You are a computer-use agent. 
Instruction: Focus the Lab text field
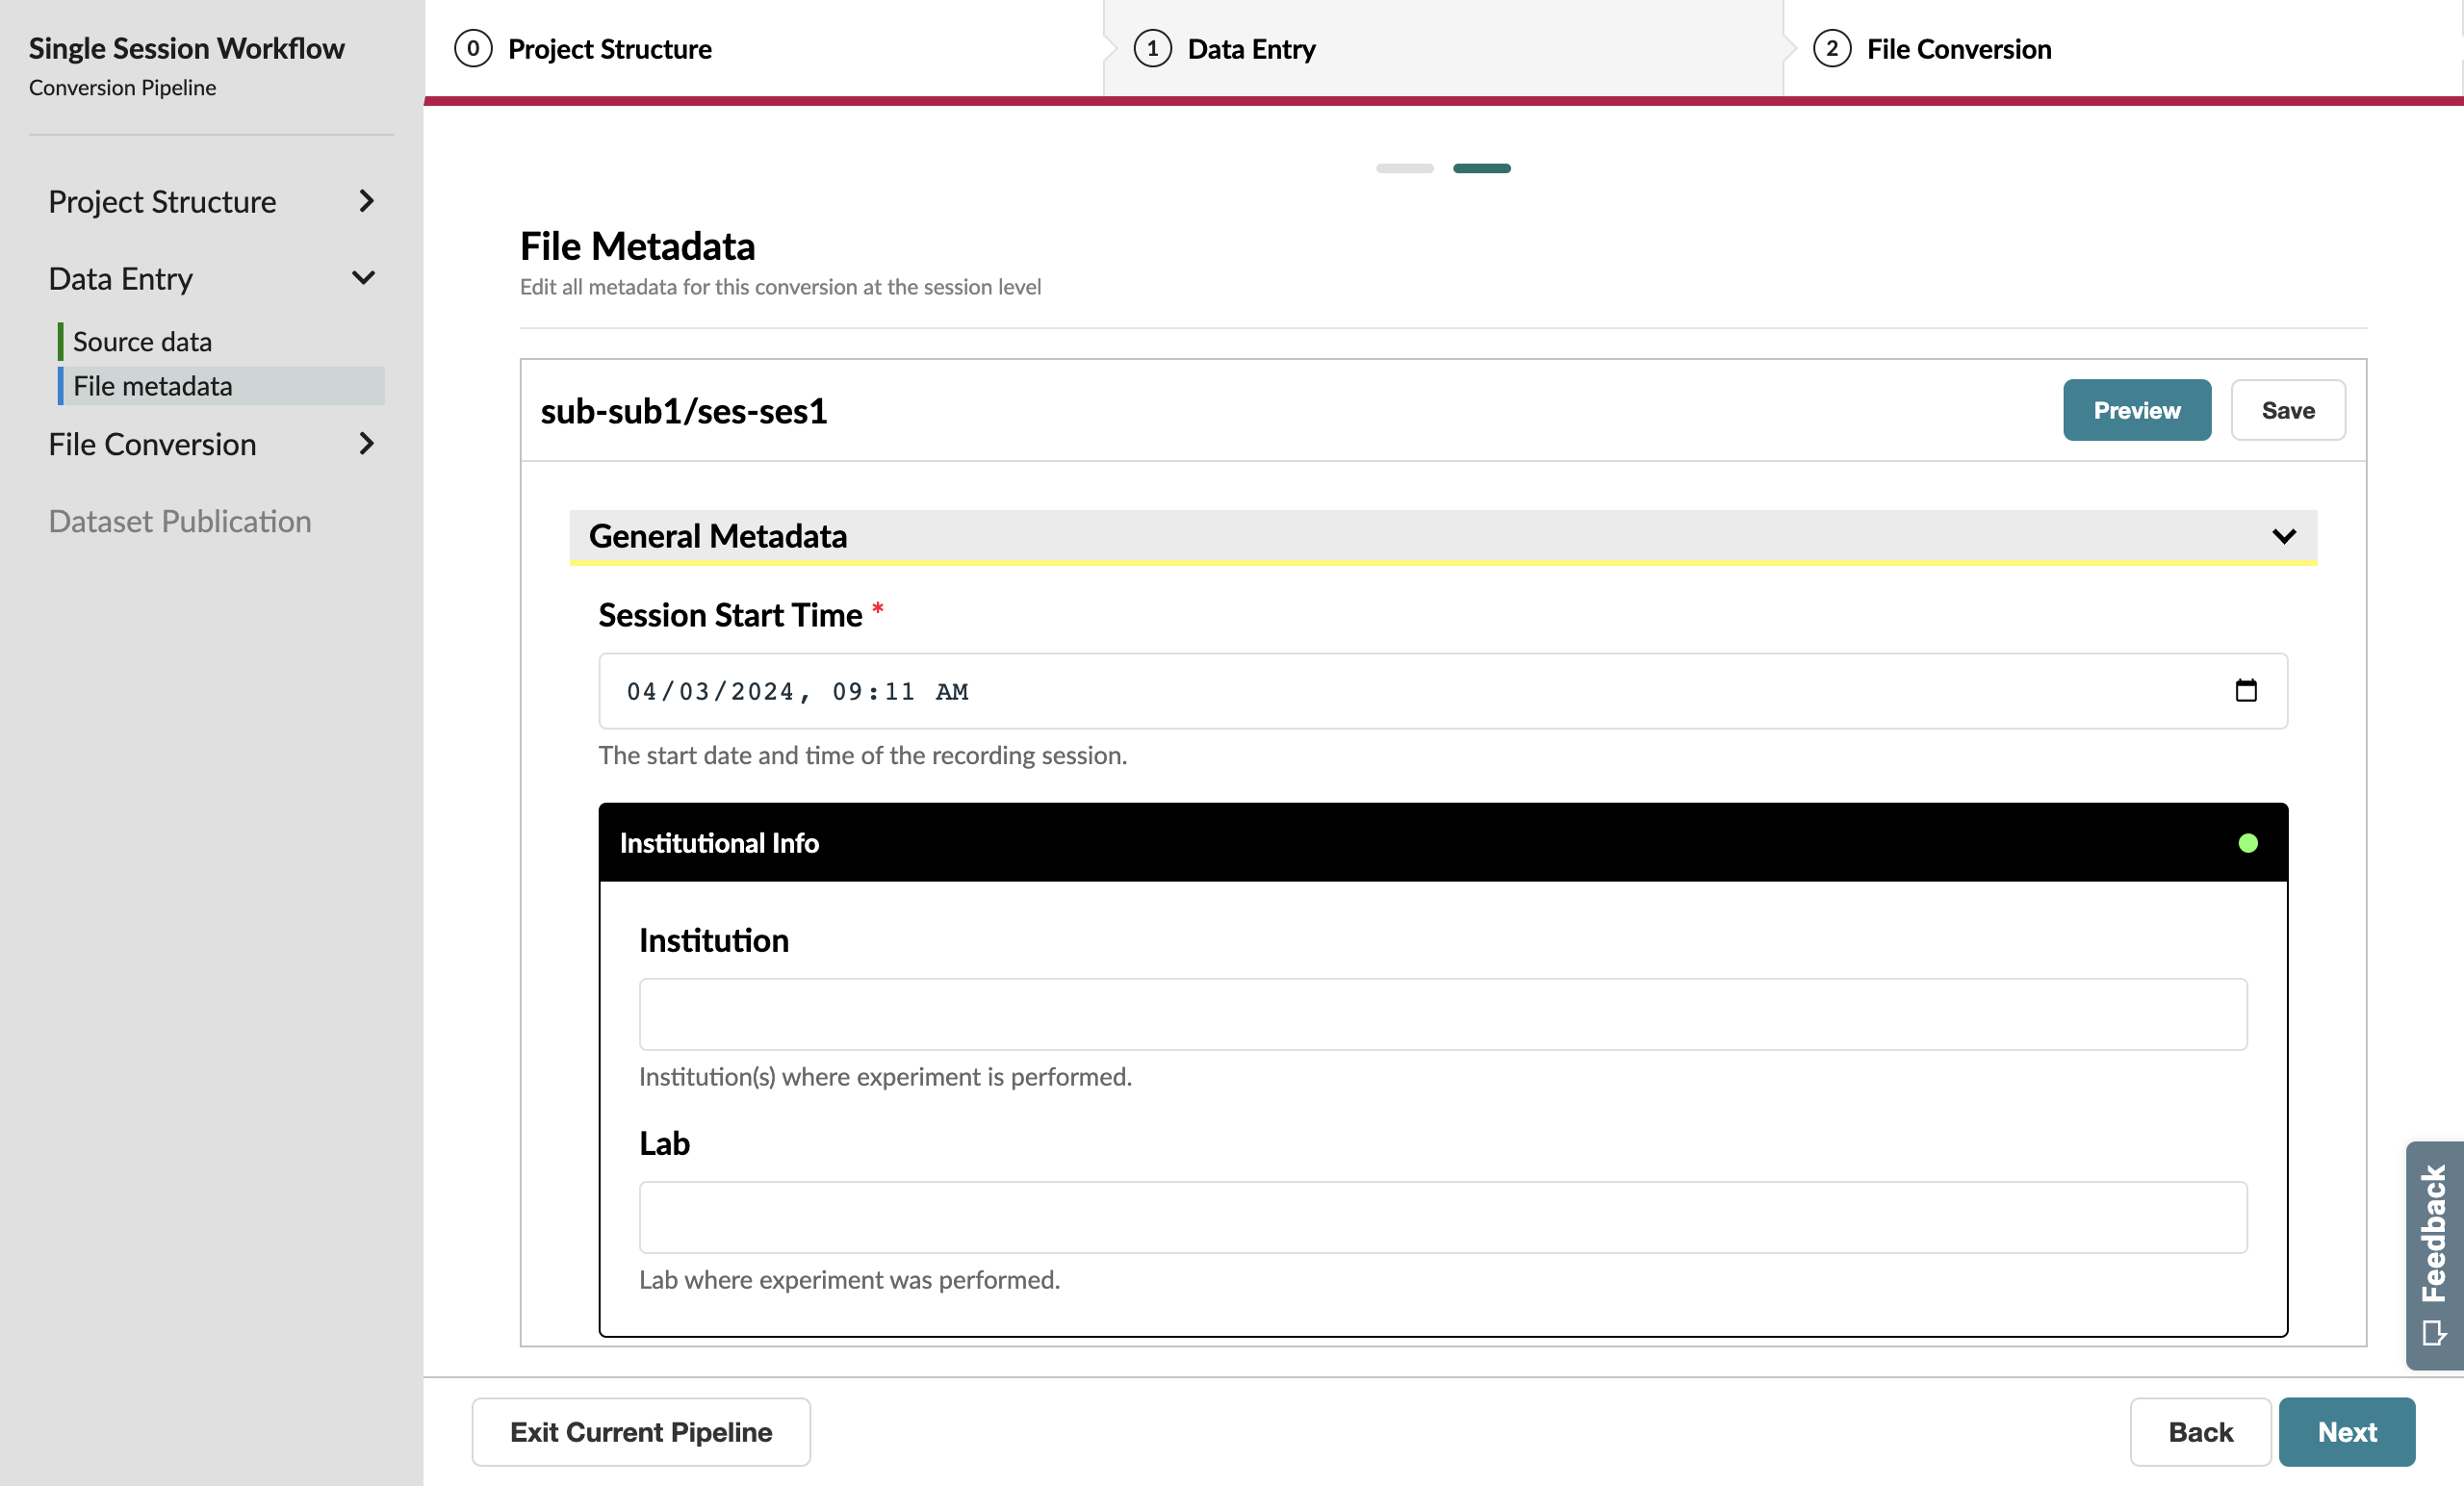[x=1443, y=1217]
